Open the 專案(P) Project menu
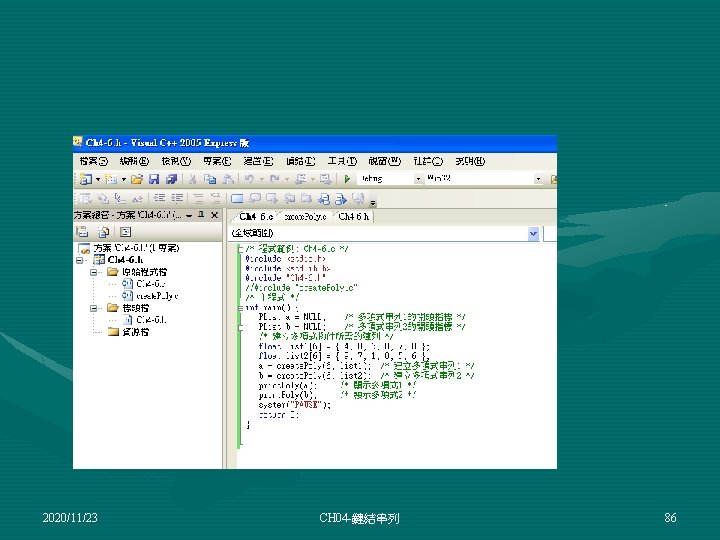The image size is (720, 540). pyautogui.click(x=217, y=161)
